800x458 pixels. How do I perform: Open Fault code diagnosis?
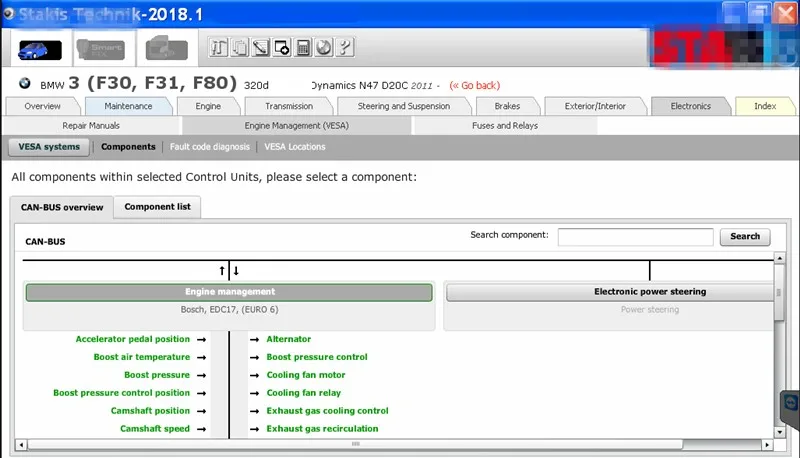[210, 147]
